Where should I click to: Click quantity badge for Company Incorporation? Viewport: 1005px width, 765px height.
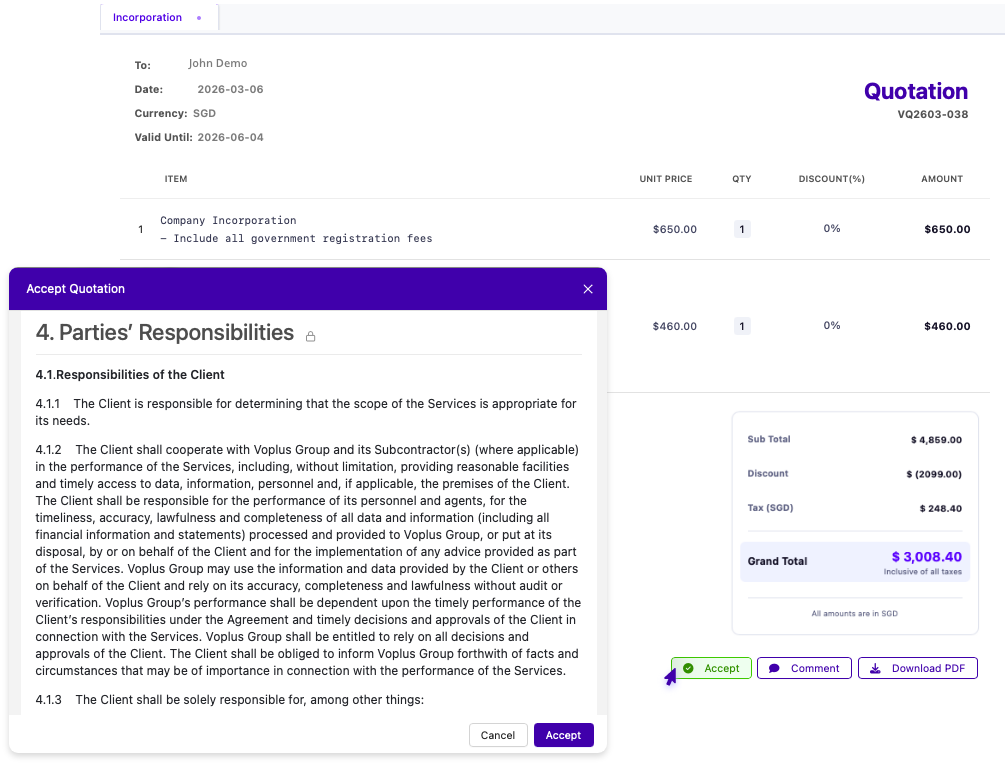click(x=741, y=229)
